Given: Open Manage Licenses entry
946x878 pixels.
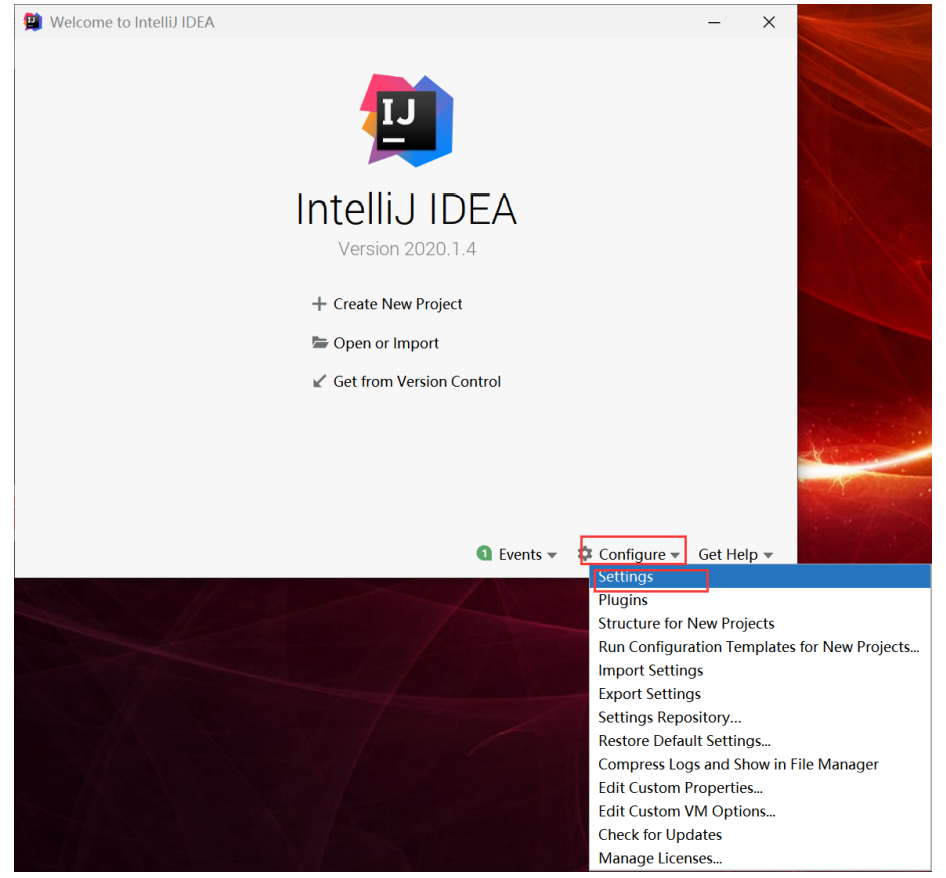Looking at the screenshot, I should click(x=760, y=858).
